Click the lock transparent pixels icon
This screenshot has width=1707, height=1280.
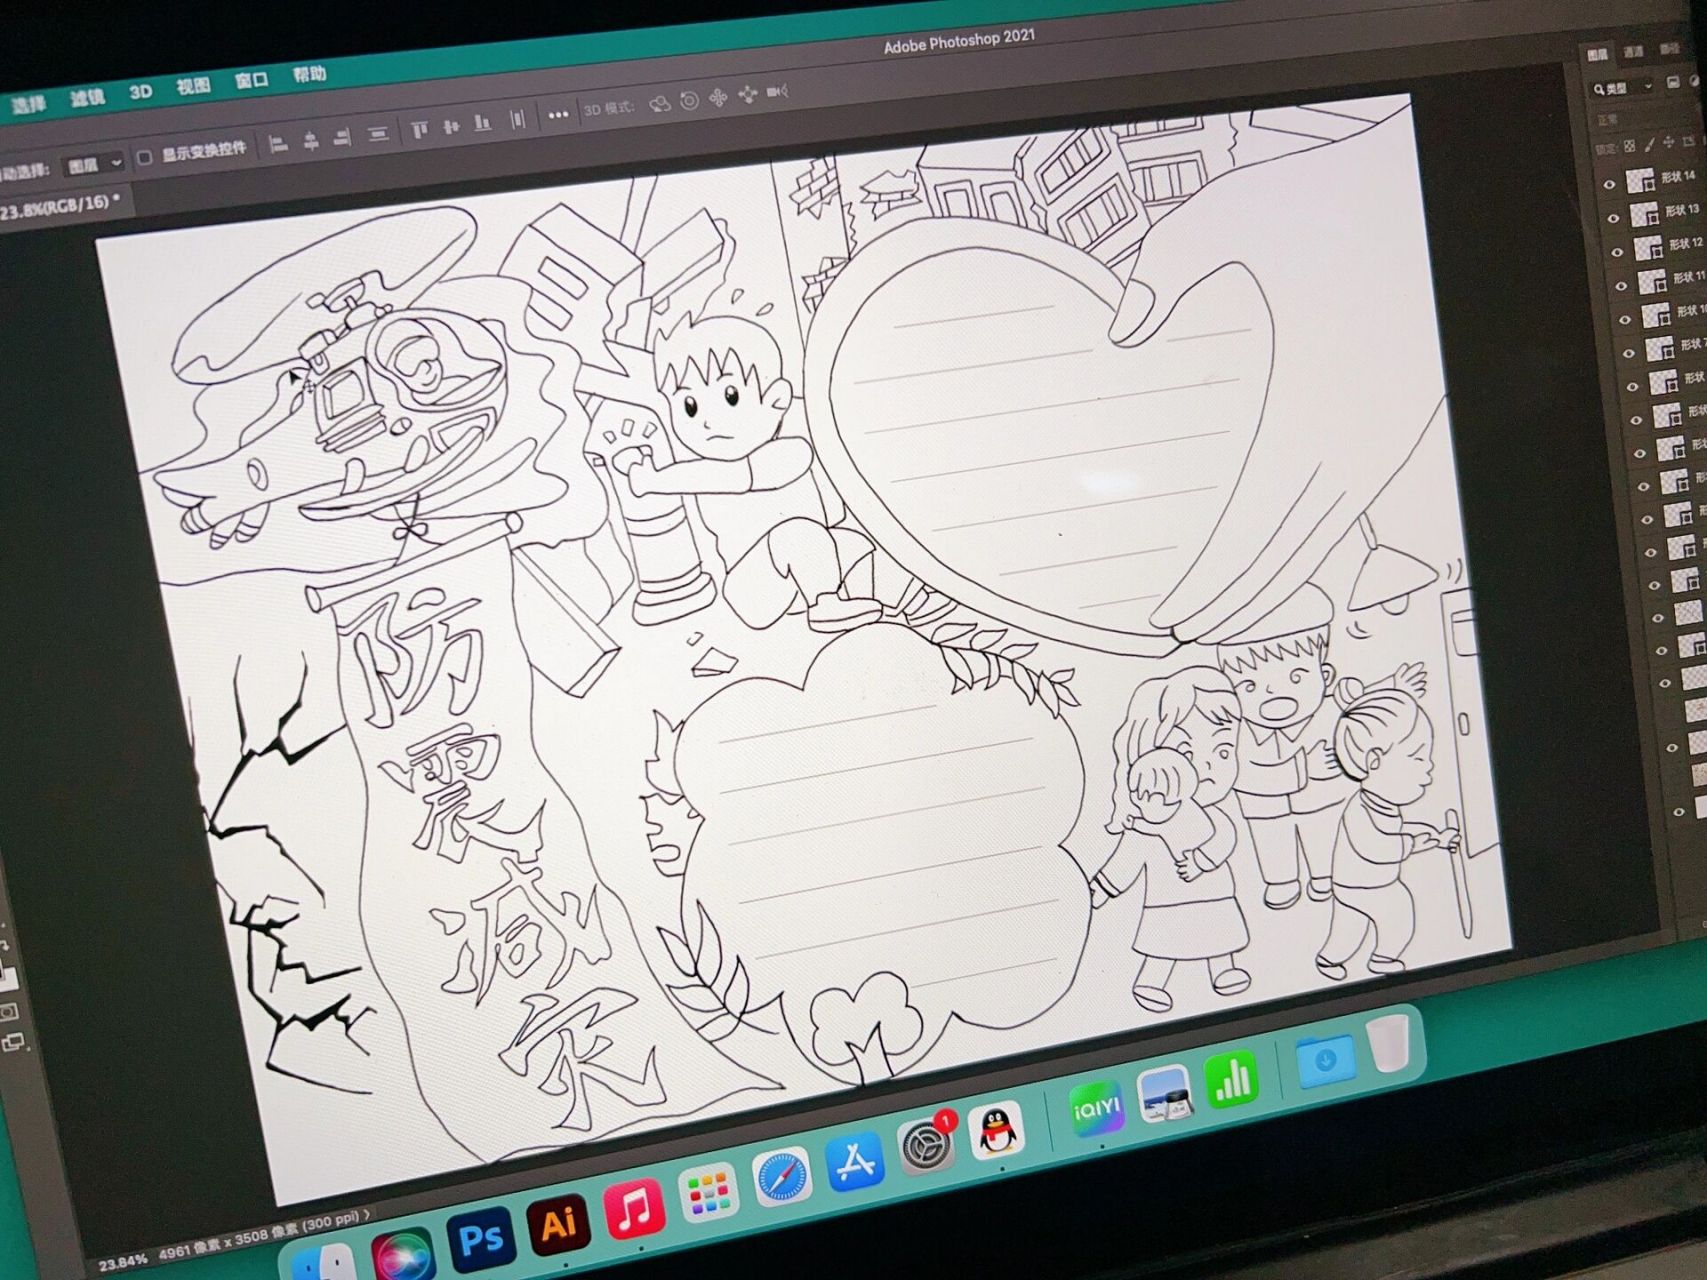click(1630, 146)
